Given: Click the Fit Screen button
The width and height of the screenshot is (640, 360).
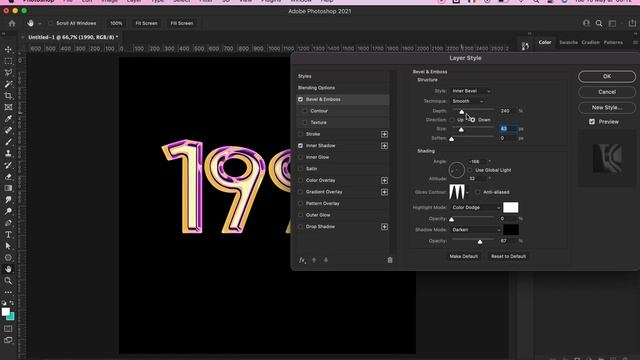Looking at the screenshot, I should coord(146,23).
